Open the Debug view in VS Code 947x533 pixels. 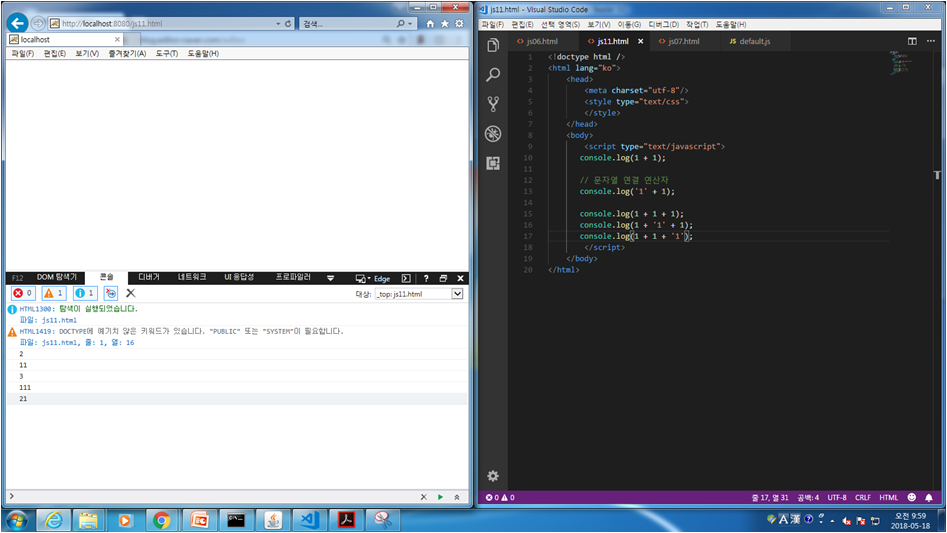(493, 133)
